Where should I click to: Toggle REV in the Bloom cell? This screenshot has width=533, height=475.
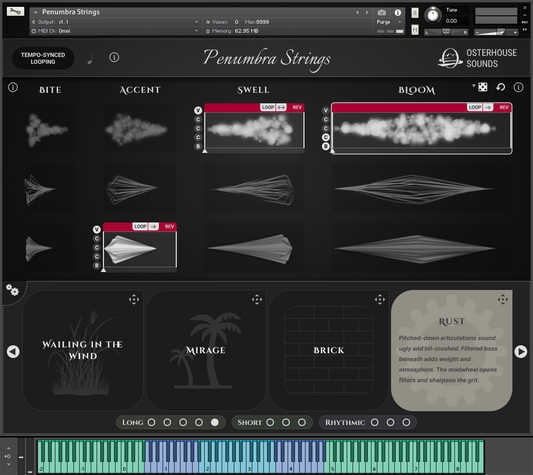[504, 107]
